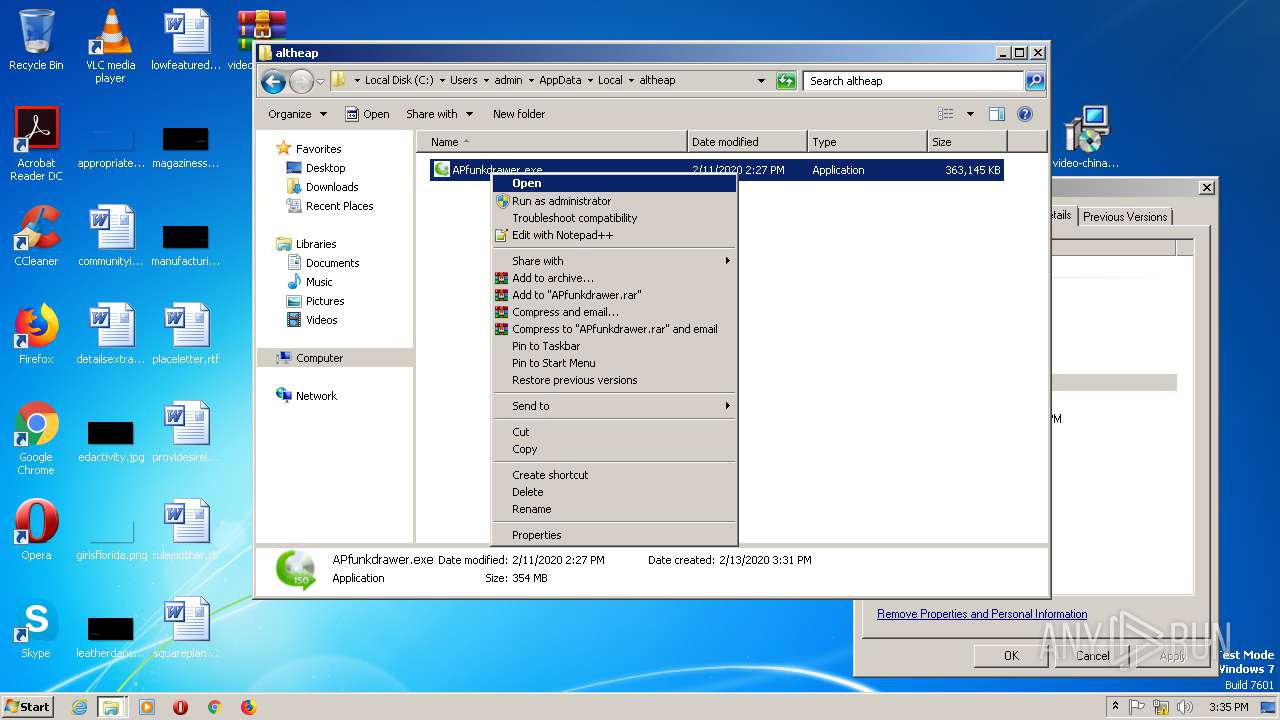Image resolution: width=1280 pixels, height=720 pixels.
Task: Click Cancel in Properties dialog
Action: [1092, 656]
